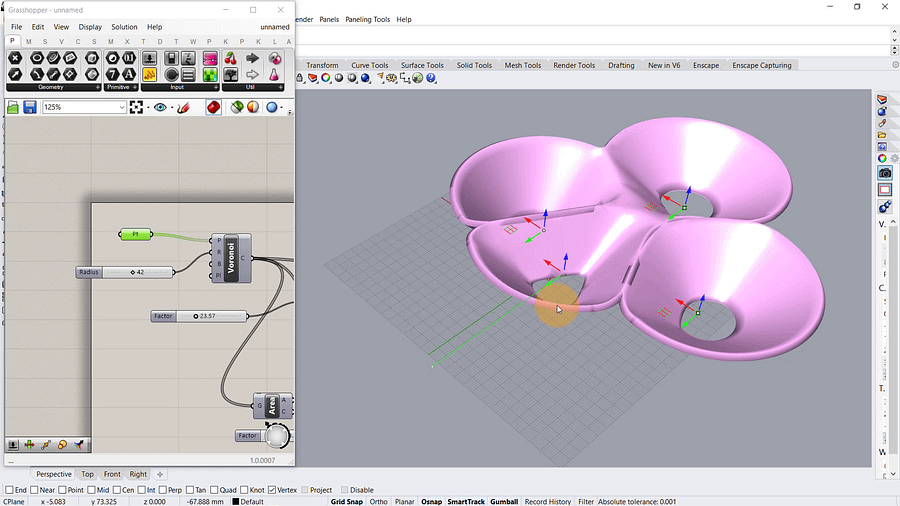900x506 pixels.
Task: Select the Control Knob round input icon
Action: click(x=171, y=74)
